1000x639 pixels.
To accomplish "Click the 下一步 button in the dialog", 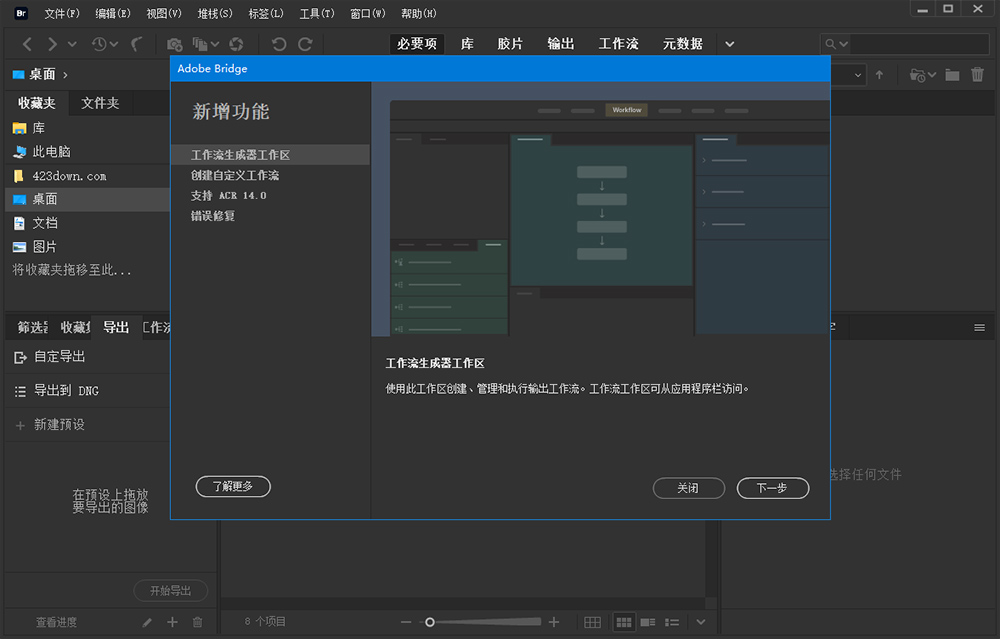I will pyautogui.click(x=773, y=488).
